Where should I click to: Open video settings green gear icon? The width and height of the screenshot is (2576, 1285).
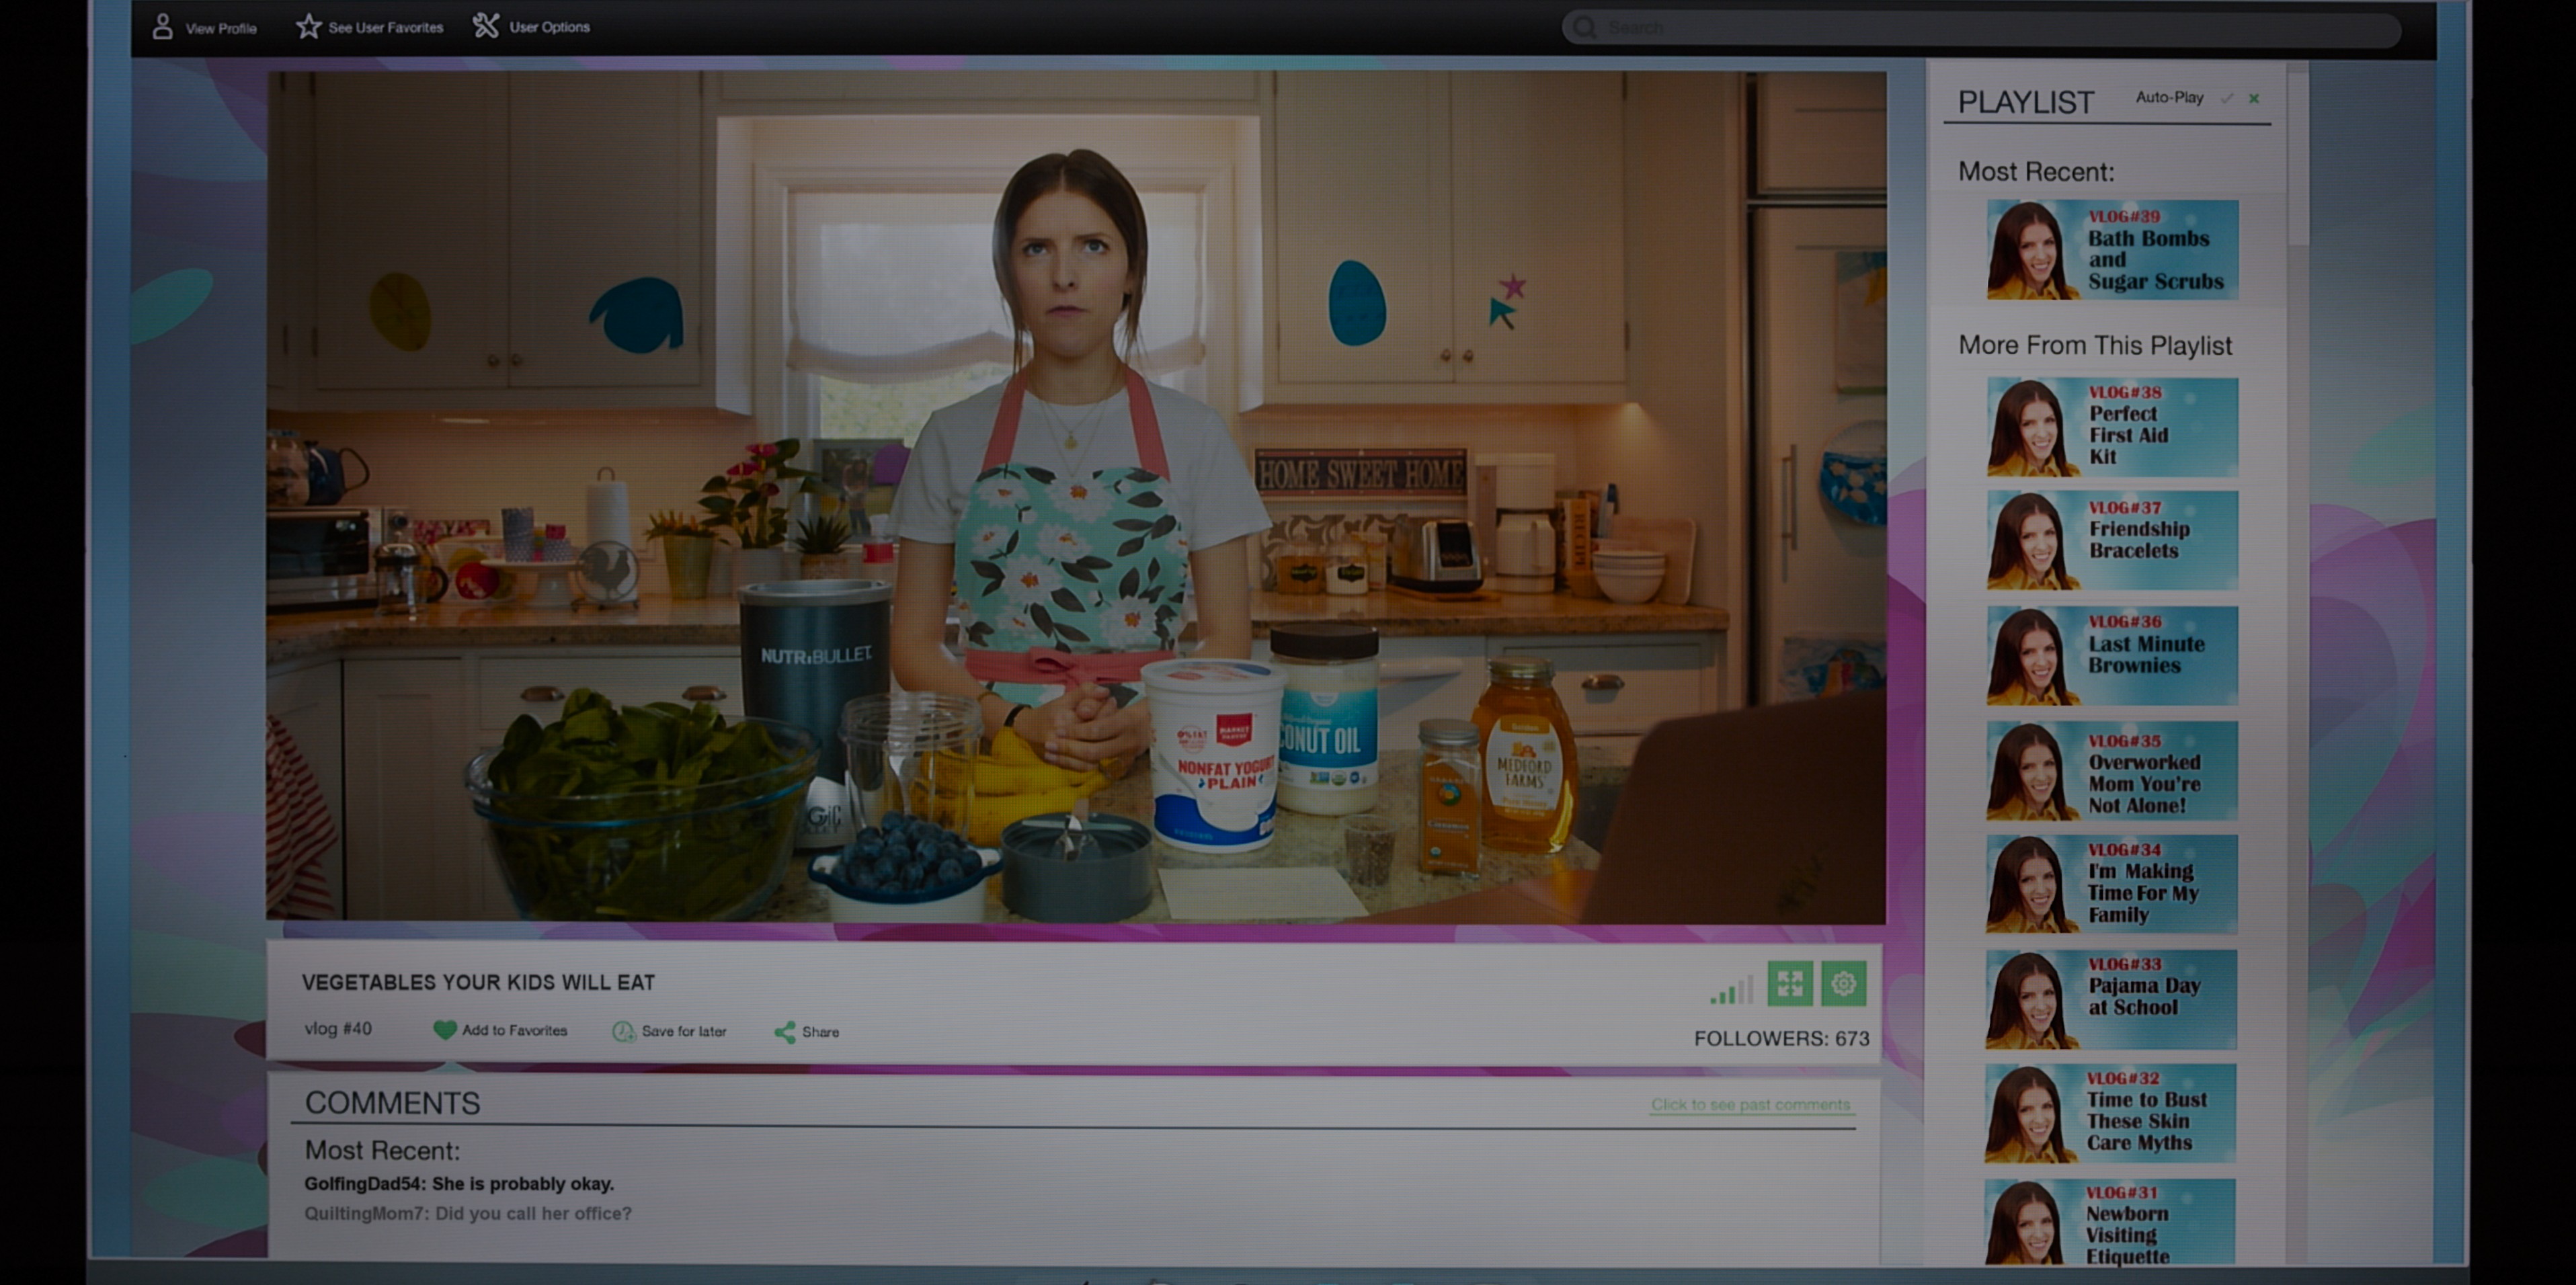(1843, 984)
